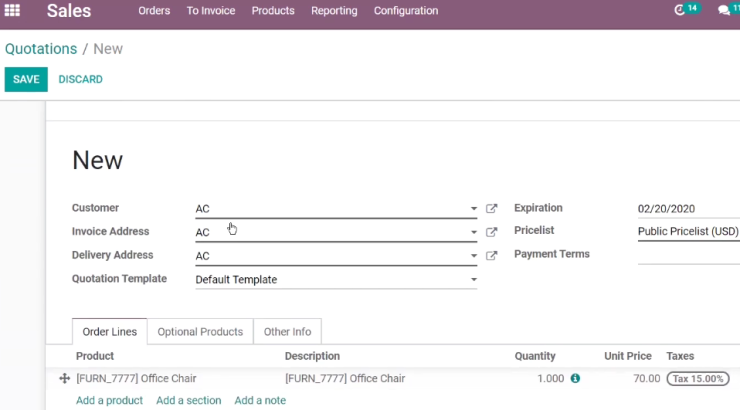Viewport: 740px width, 410px height.
Task: Open external link for Delivery Address
Action: coord(491,256)
